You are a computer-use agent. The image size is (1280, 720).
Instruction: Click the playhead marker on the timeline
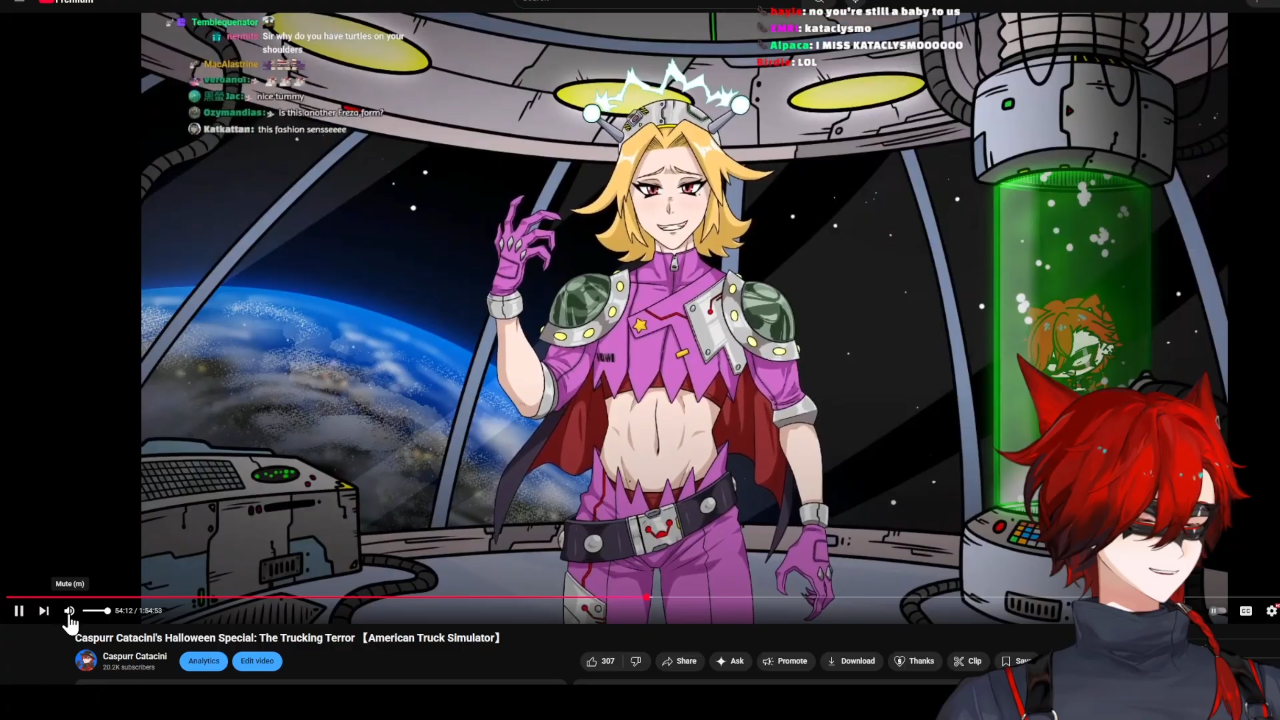(x=646, y=597)
